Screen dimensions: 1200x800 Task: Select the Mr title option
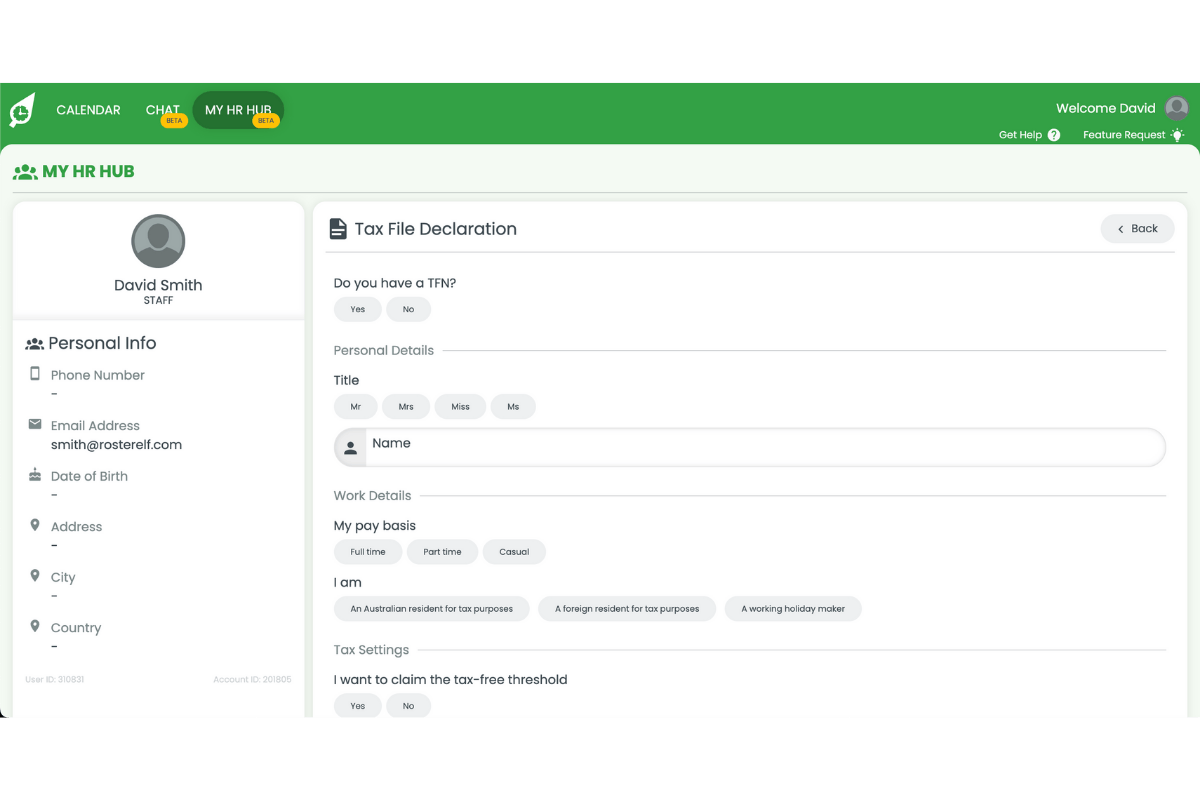(355, 406)
